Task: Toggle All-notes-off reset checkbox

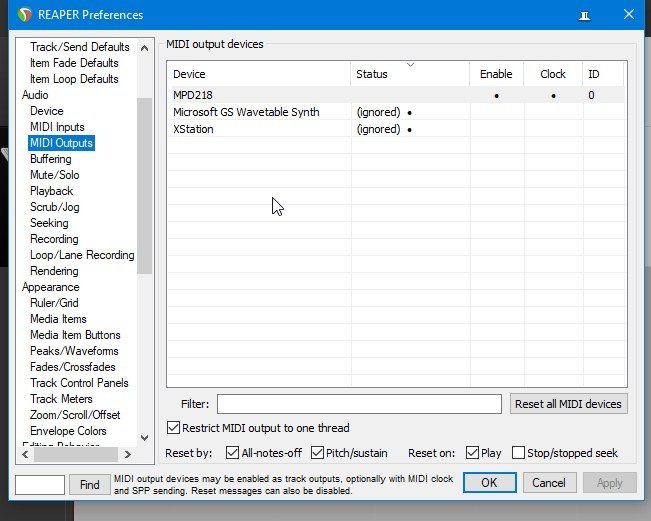Action: (x=232, y=453)
